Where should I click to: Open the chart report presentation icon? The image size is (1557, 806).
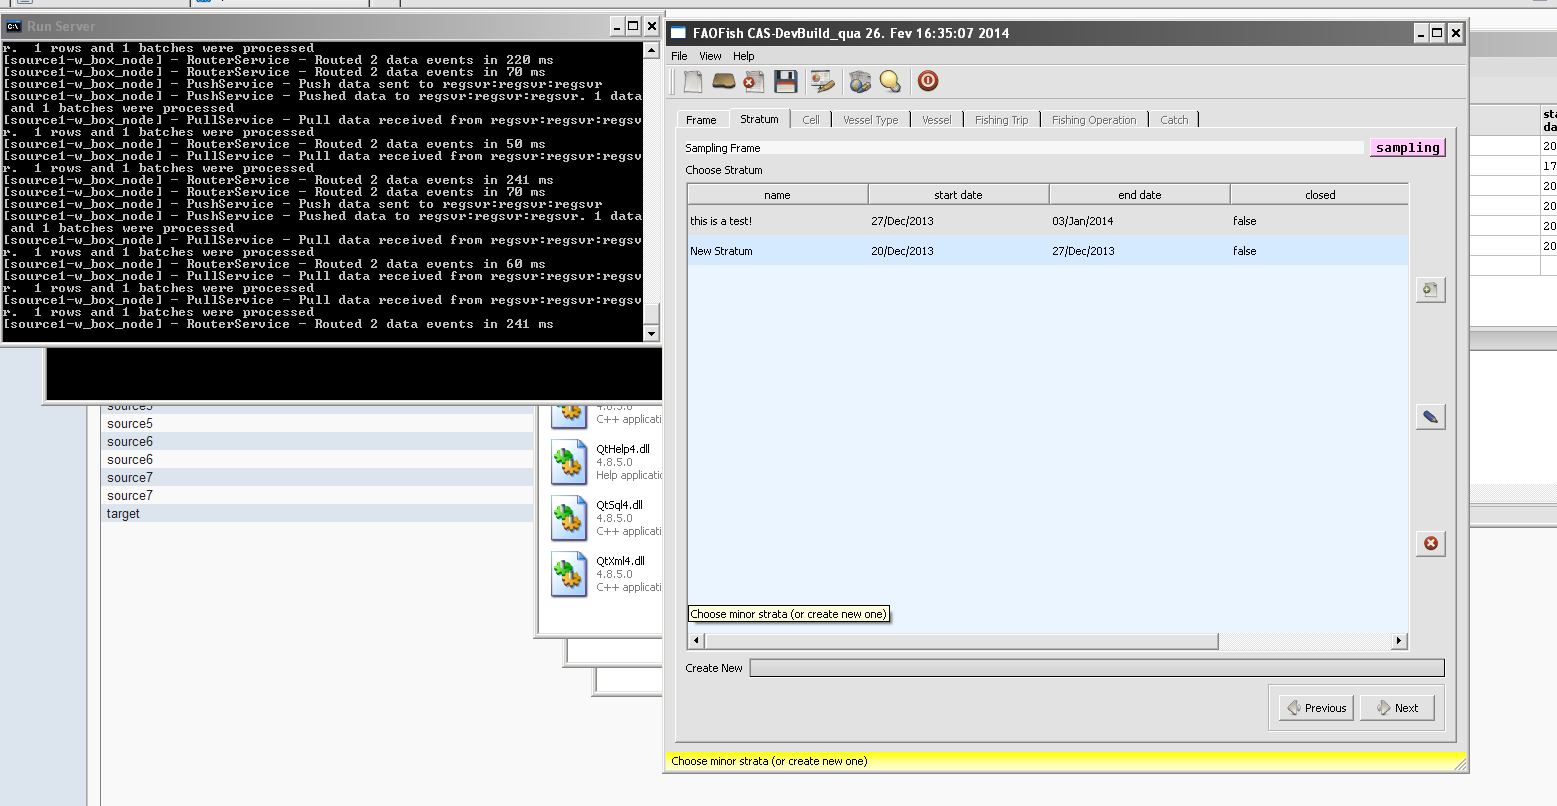tap(822, 82)
